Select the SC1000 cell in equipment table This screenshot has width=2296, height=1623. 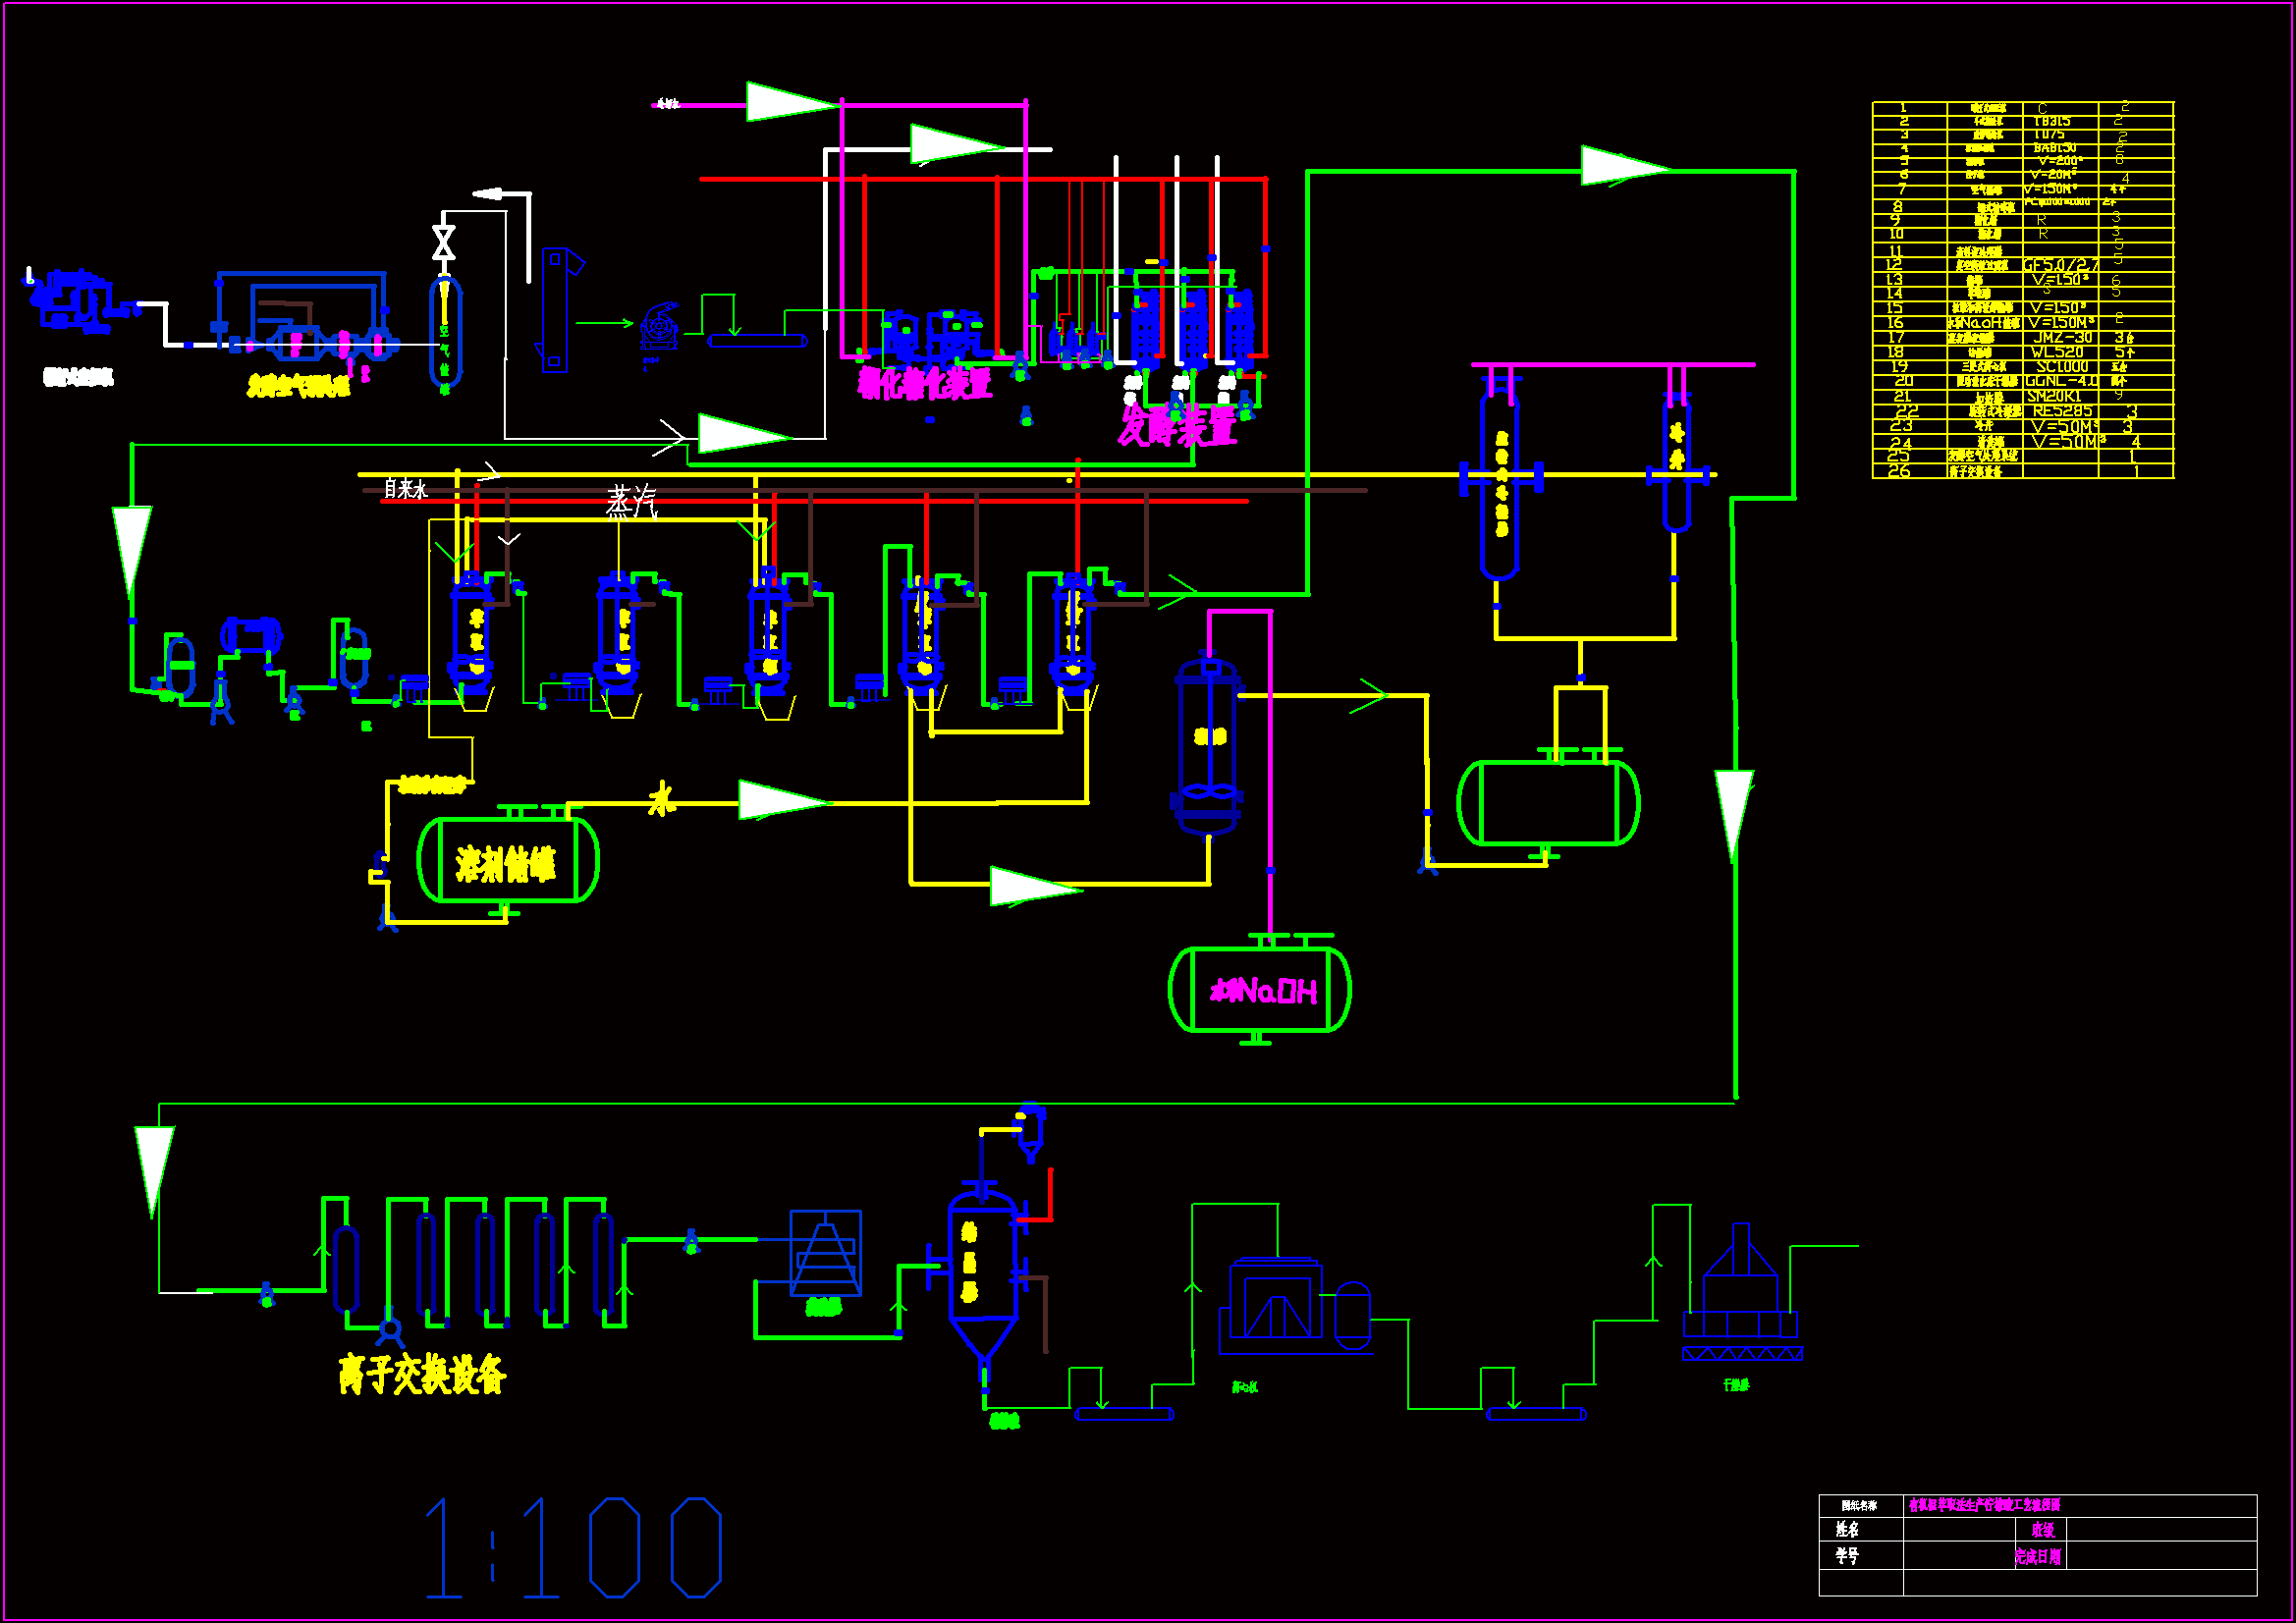(2062, 367)
